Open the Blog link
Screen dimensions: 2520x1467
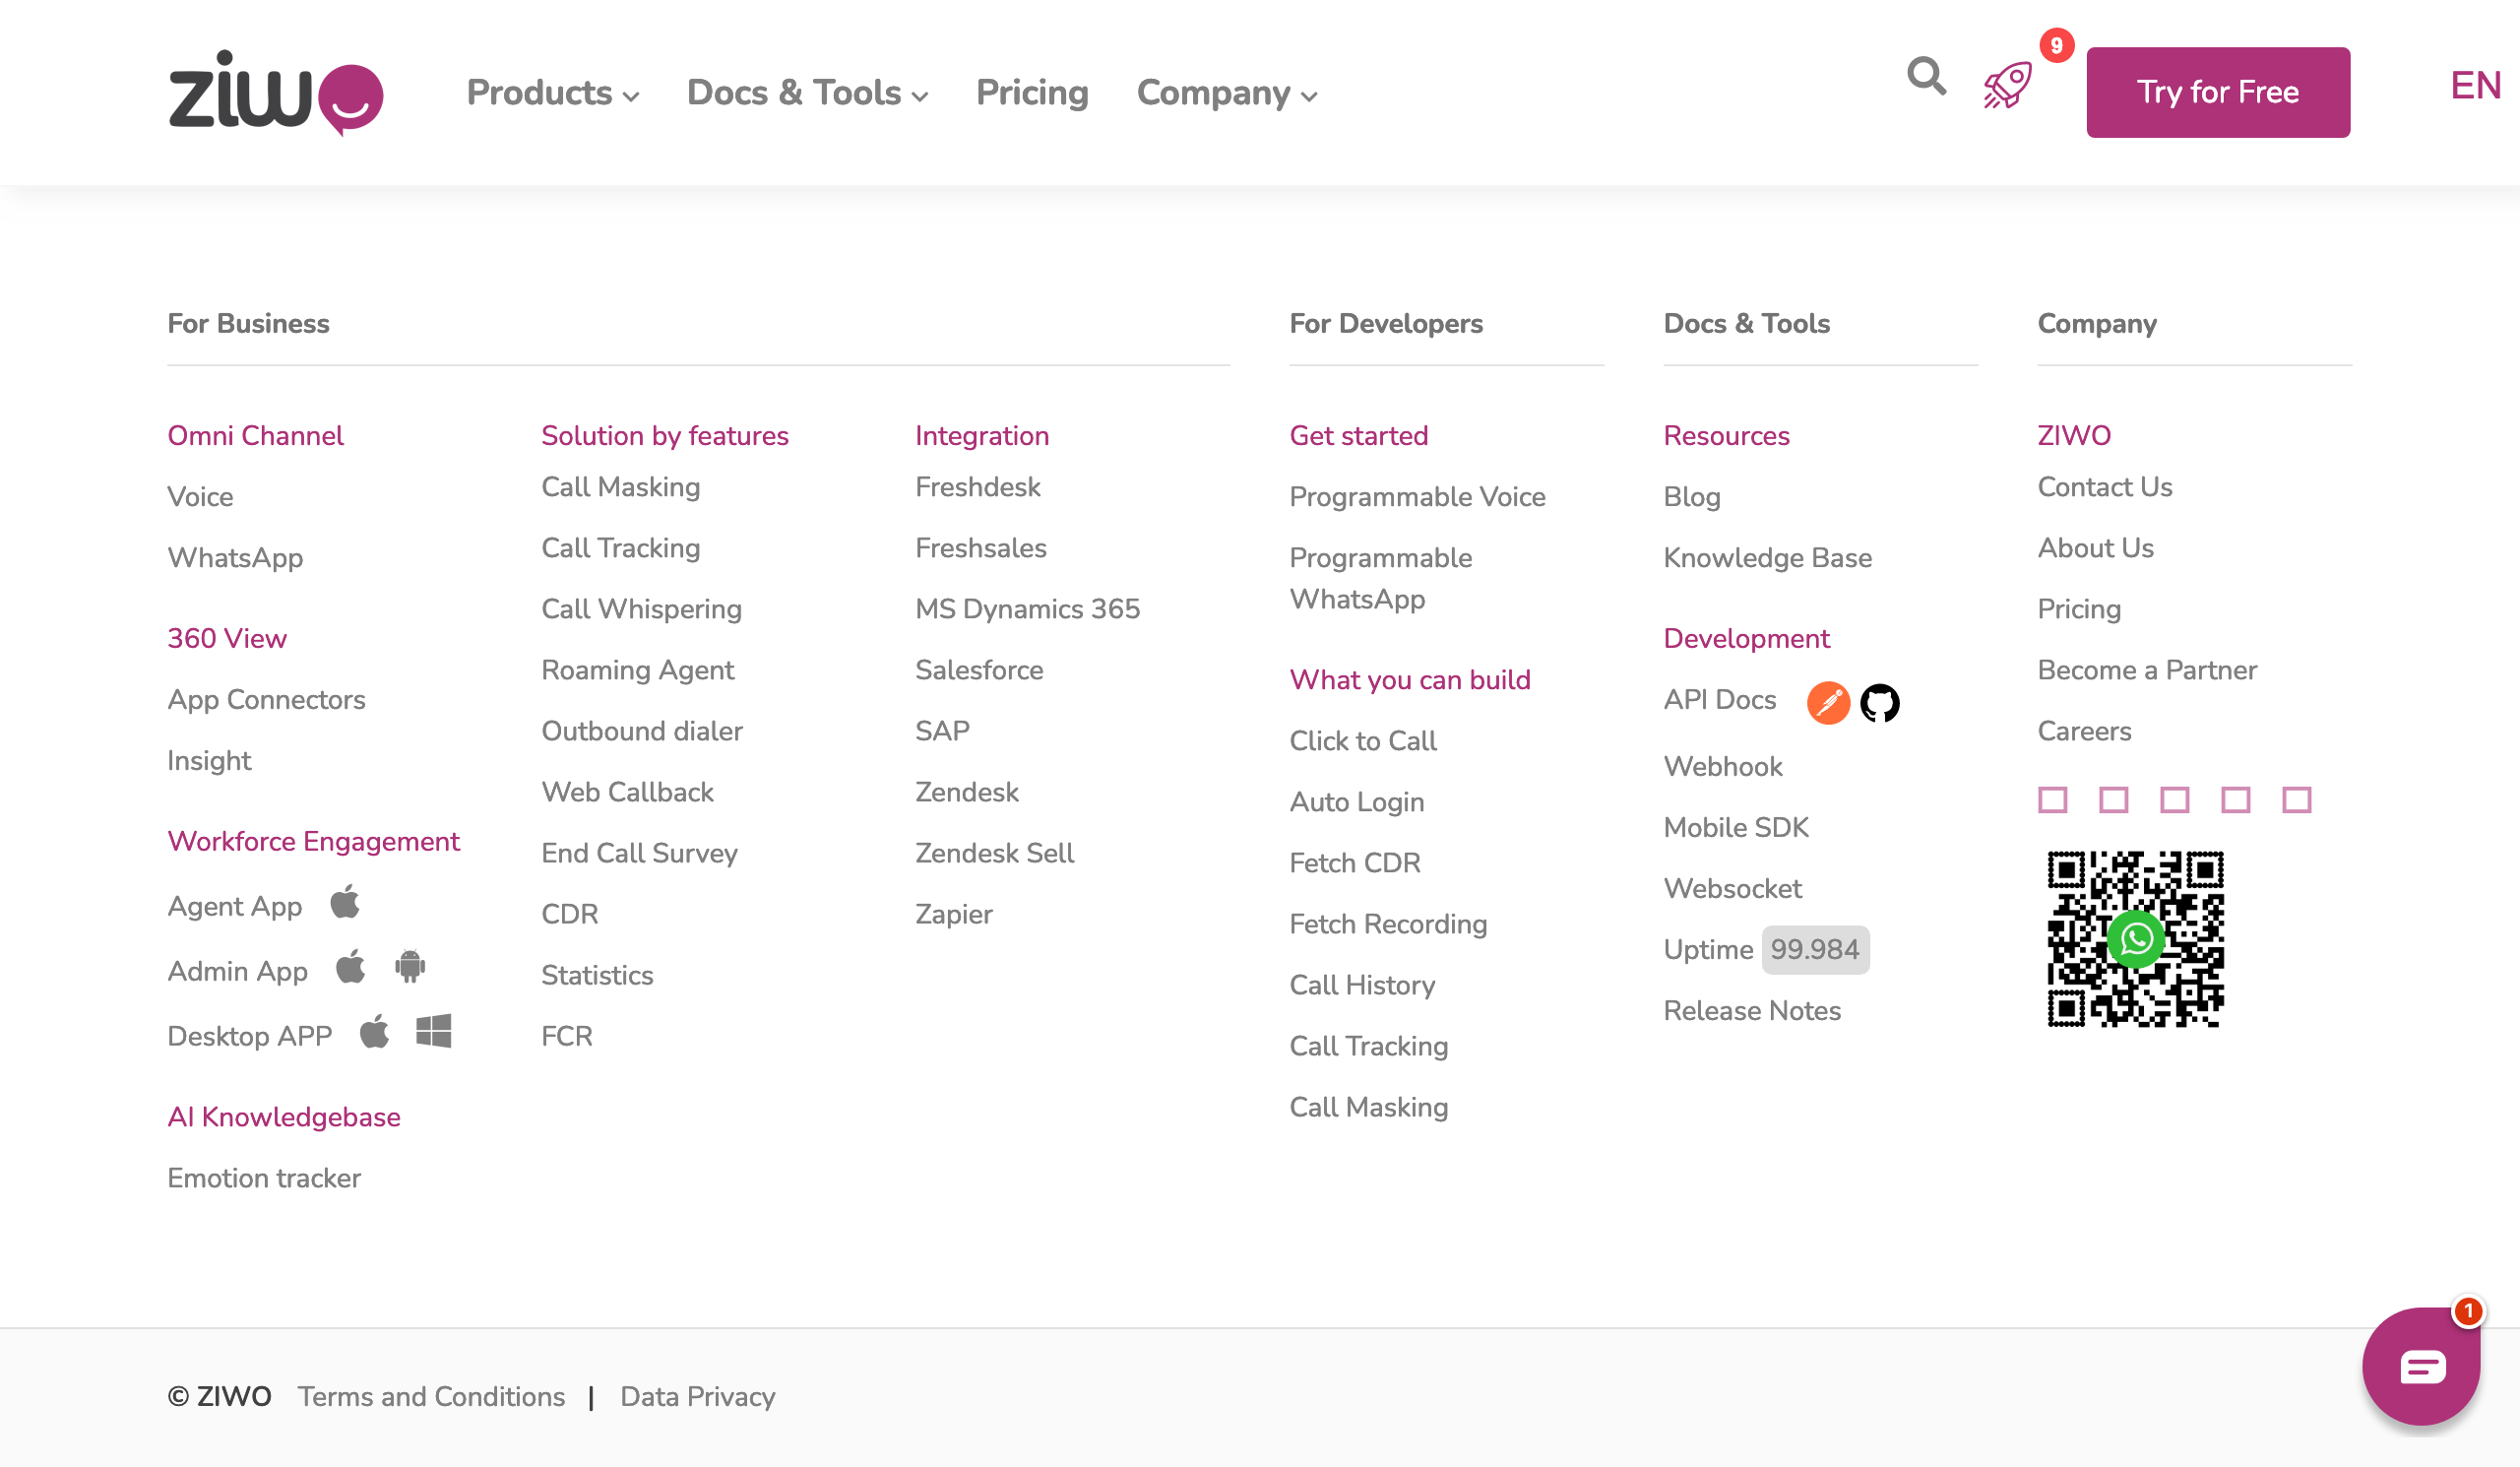pyautogui.click(x=1692, y=497)
